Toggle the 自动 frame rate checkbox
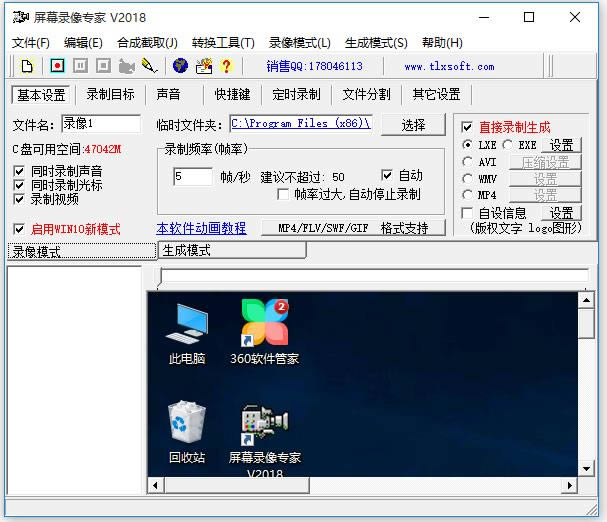The width and height of the screenshot is (607, 522). tap(386, 175)
